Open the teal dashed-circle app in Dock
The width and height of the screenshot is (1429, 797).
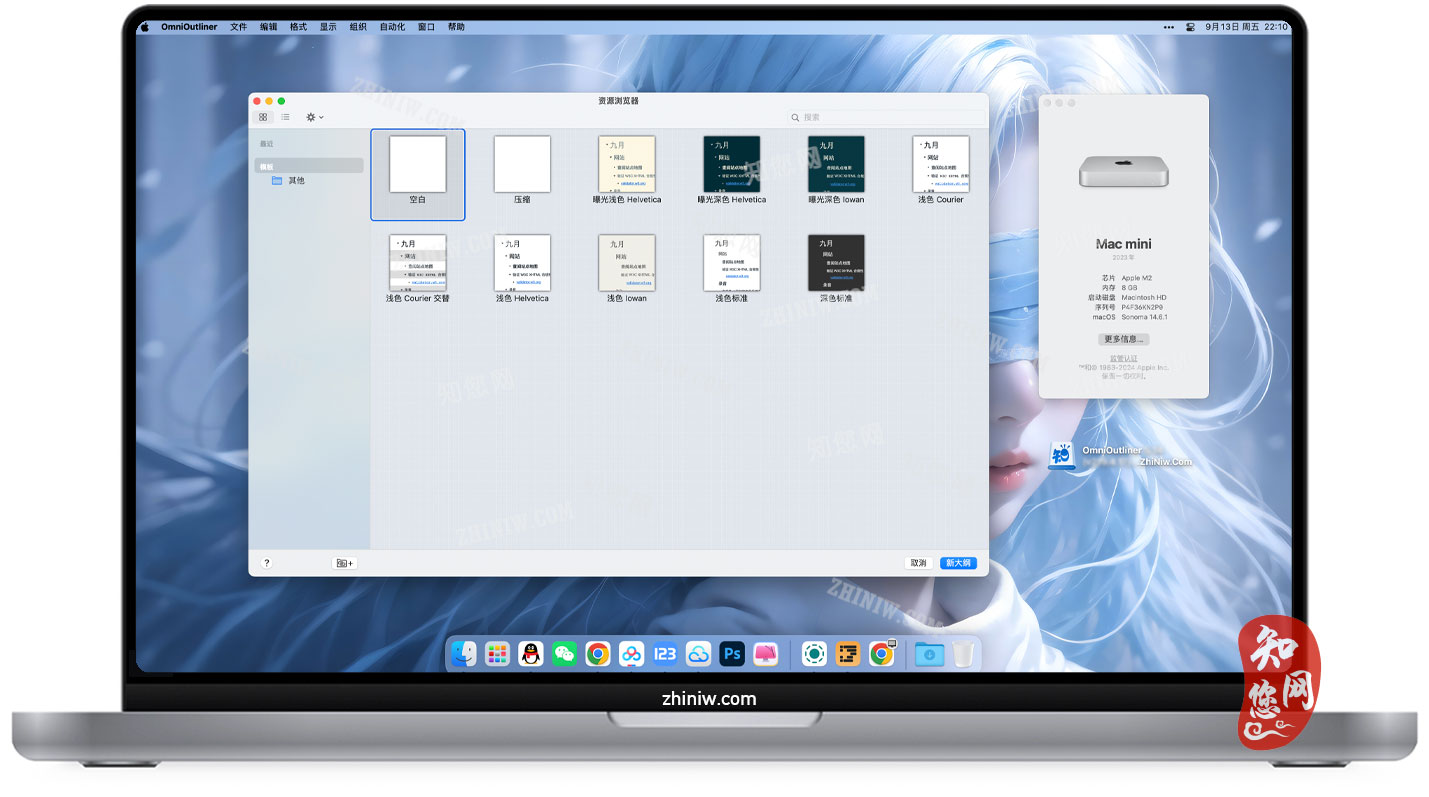[814, 654]
